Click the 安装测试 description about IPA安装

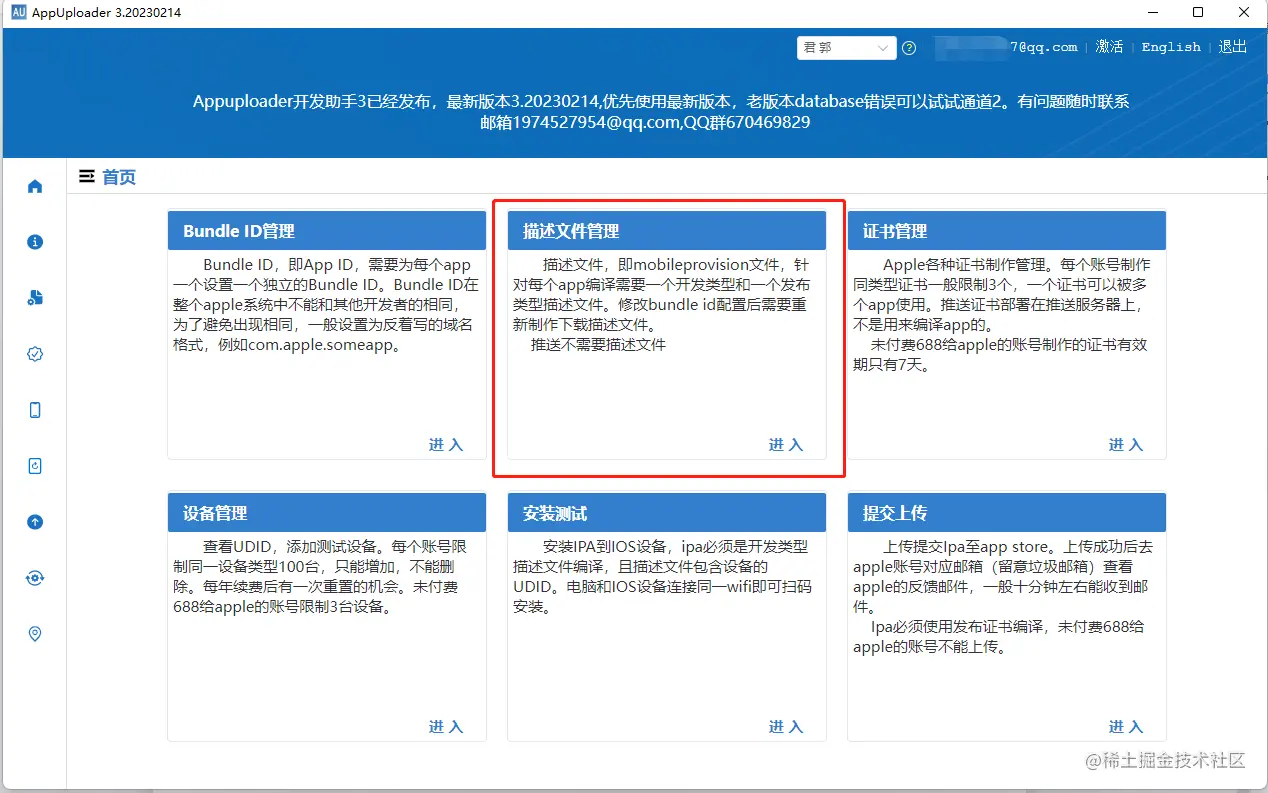tap(664, 577)
